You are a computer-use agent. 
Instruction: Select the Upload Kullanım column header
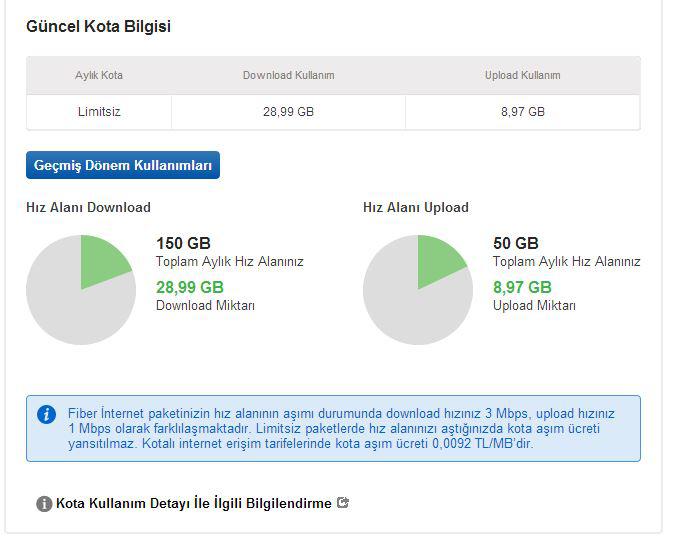[522, 76]
